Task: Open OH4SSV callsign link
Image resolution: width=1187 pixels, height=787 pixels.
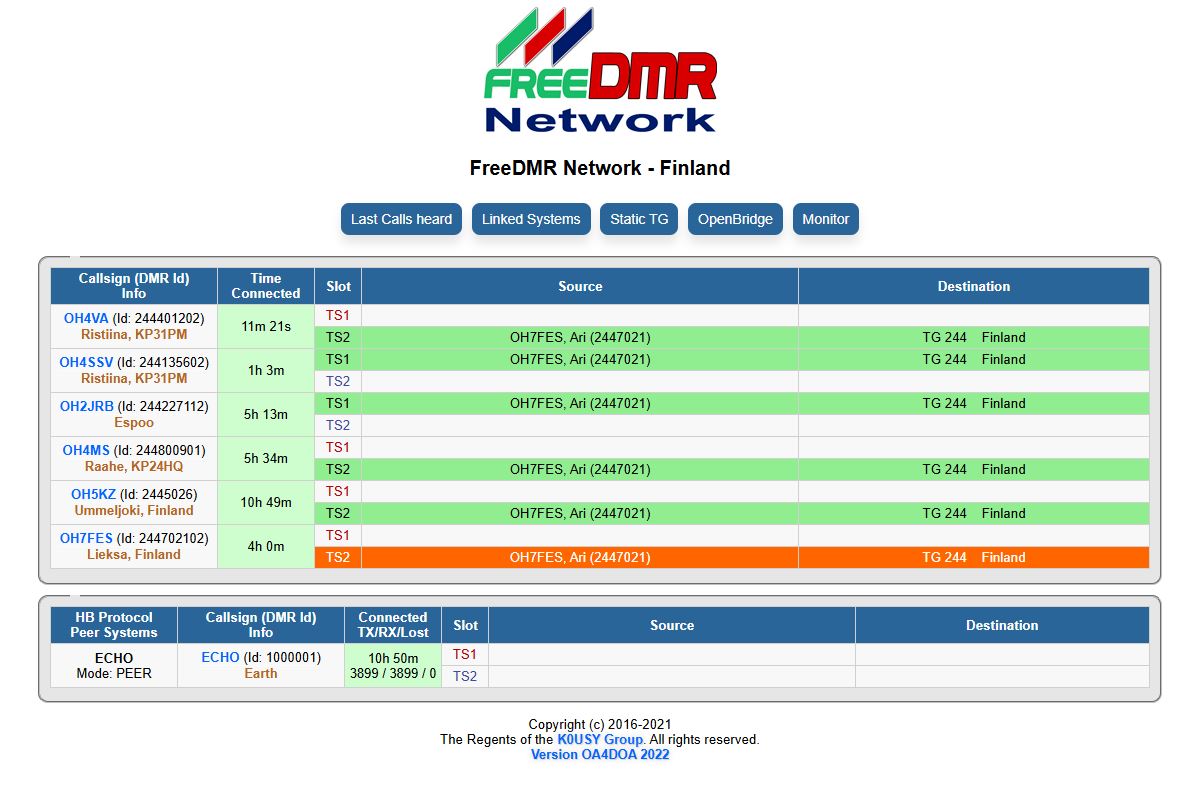Action: [86, 362]
